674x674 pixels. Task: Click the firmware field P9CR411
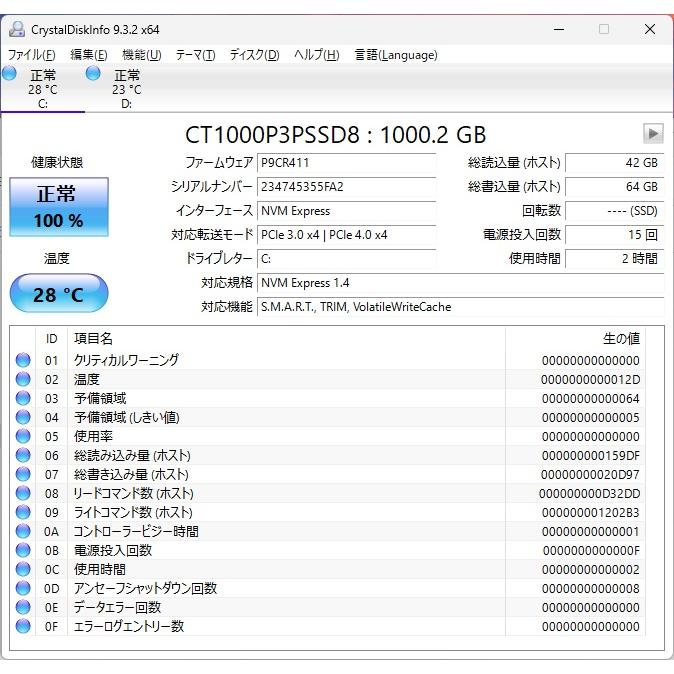(x=346, y=163)
